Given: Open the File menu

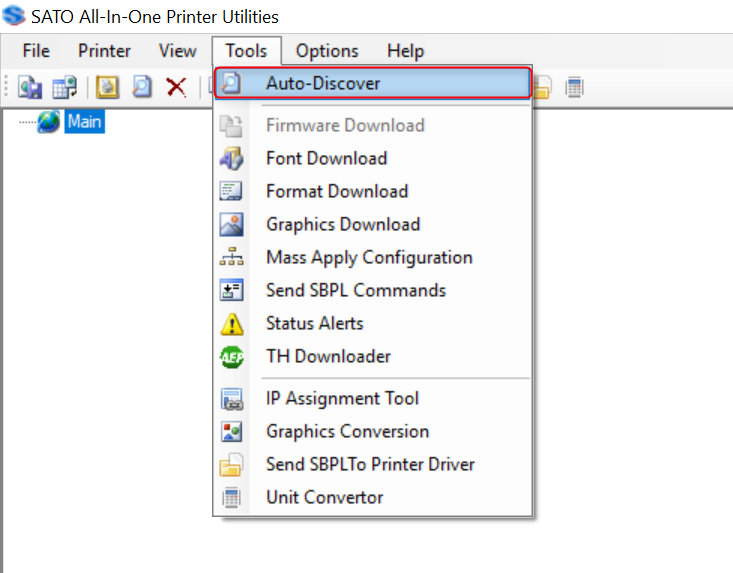Looking at the screenshot, I should point(36,51).
